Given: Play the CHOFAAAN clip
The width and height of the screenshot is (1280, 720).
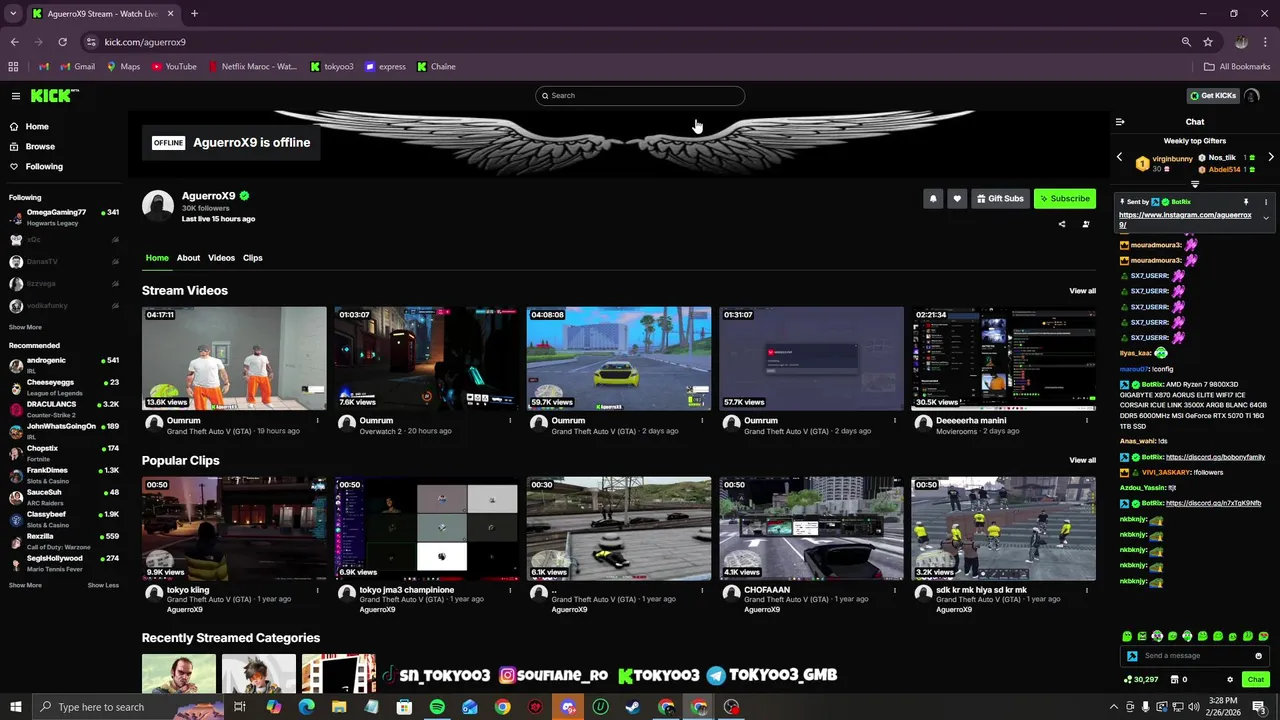Looking at the screenshot, I should 811,529.
